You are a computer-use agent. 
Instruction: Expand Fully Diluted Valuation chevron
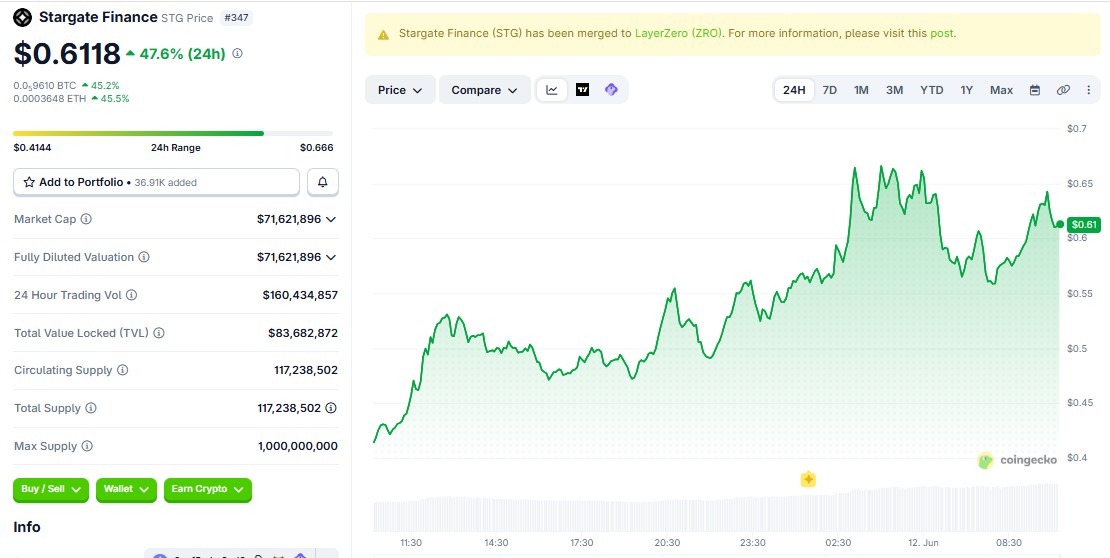click(331, 257)
